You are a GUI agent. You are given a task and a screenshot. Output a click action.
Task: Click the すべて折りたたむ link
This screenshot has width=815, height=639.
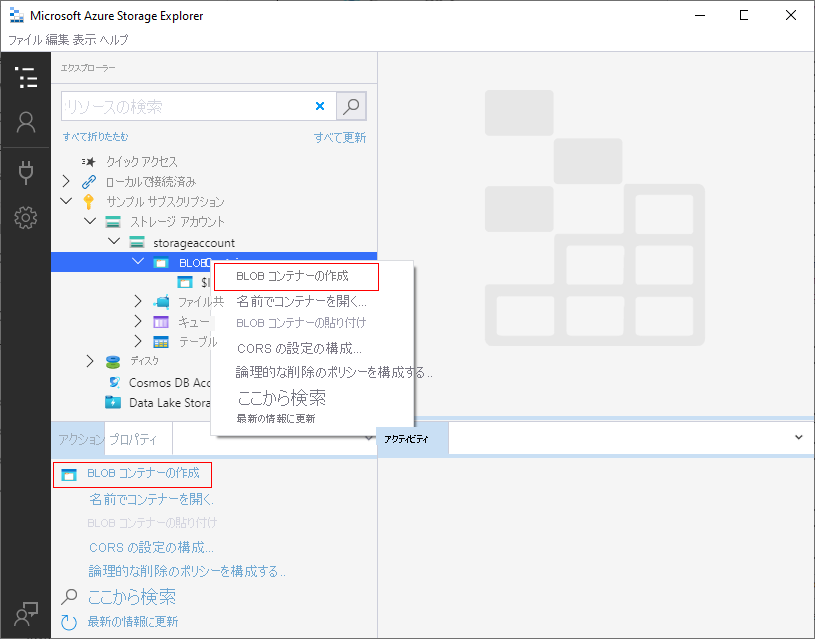[96, 137]
